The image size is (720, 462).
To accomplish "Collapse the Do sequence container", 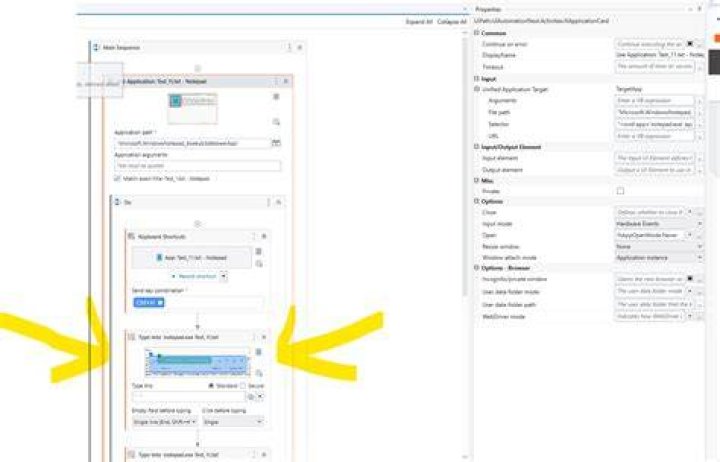I will pyautogui.click(x=278, y=202).
